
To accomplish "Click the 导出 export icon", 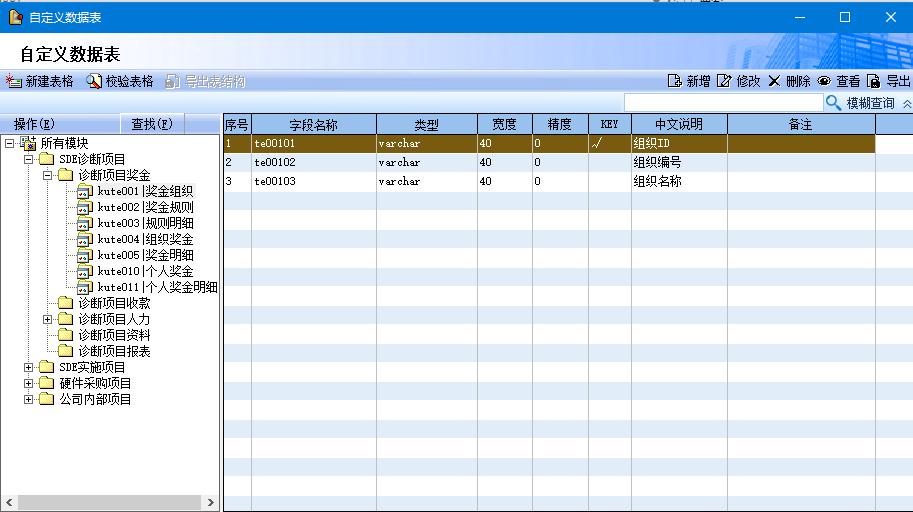I will pos(874,81).
